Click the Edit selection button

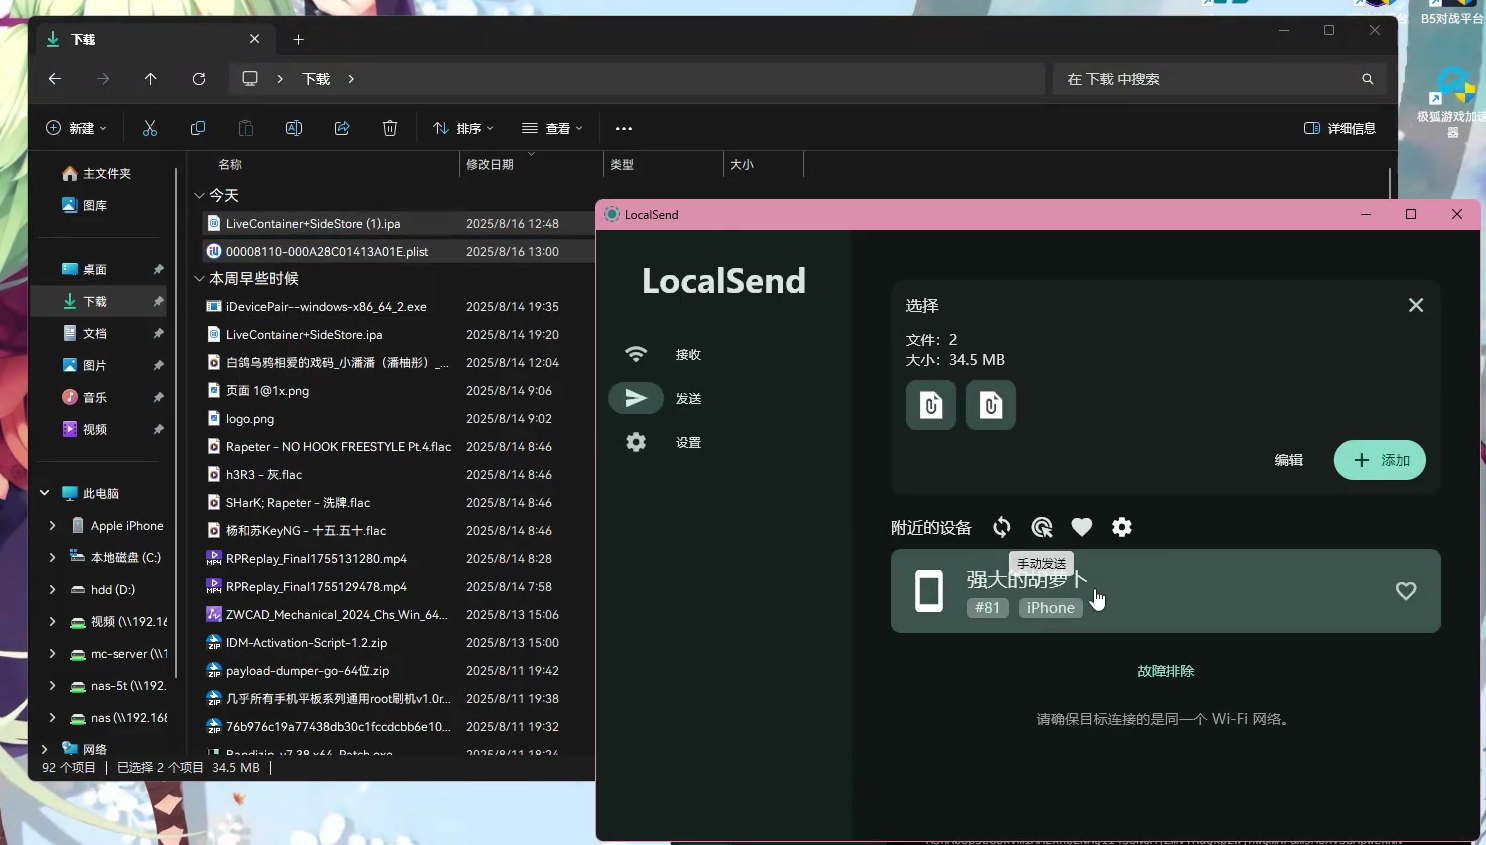click(1288, 460)
